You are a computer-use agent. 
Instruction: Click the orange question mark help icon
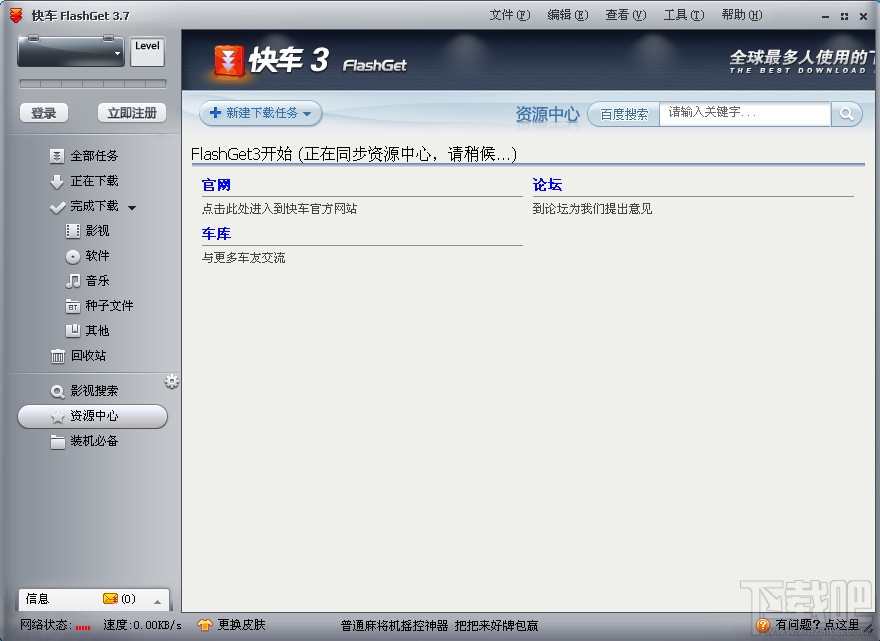pyautogui.click(x=763, y=625)
